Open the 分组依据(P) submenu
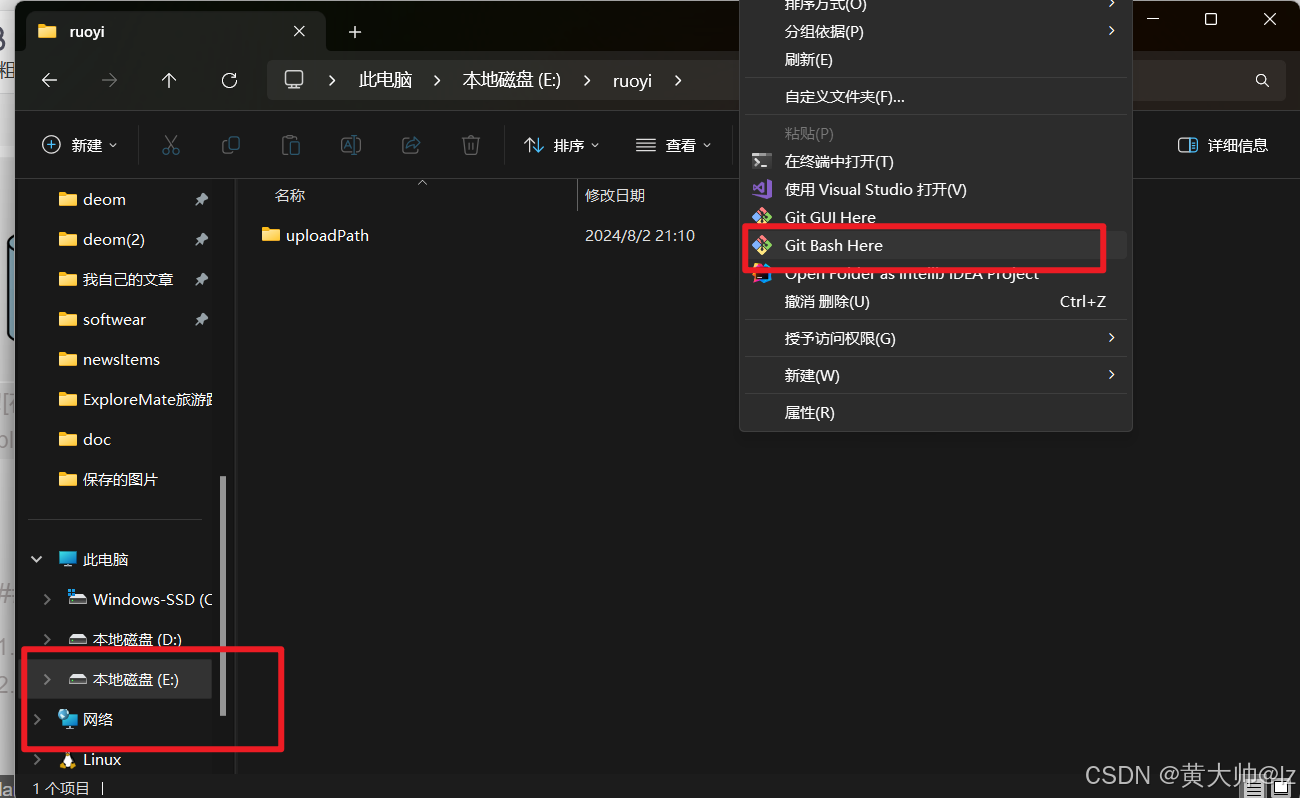Viewport: 1300px width, 798px height. pyautogui.click(x=935, y=31)
